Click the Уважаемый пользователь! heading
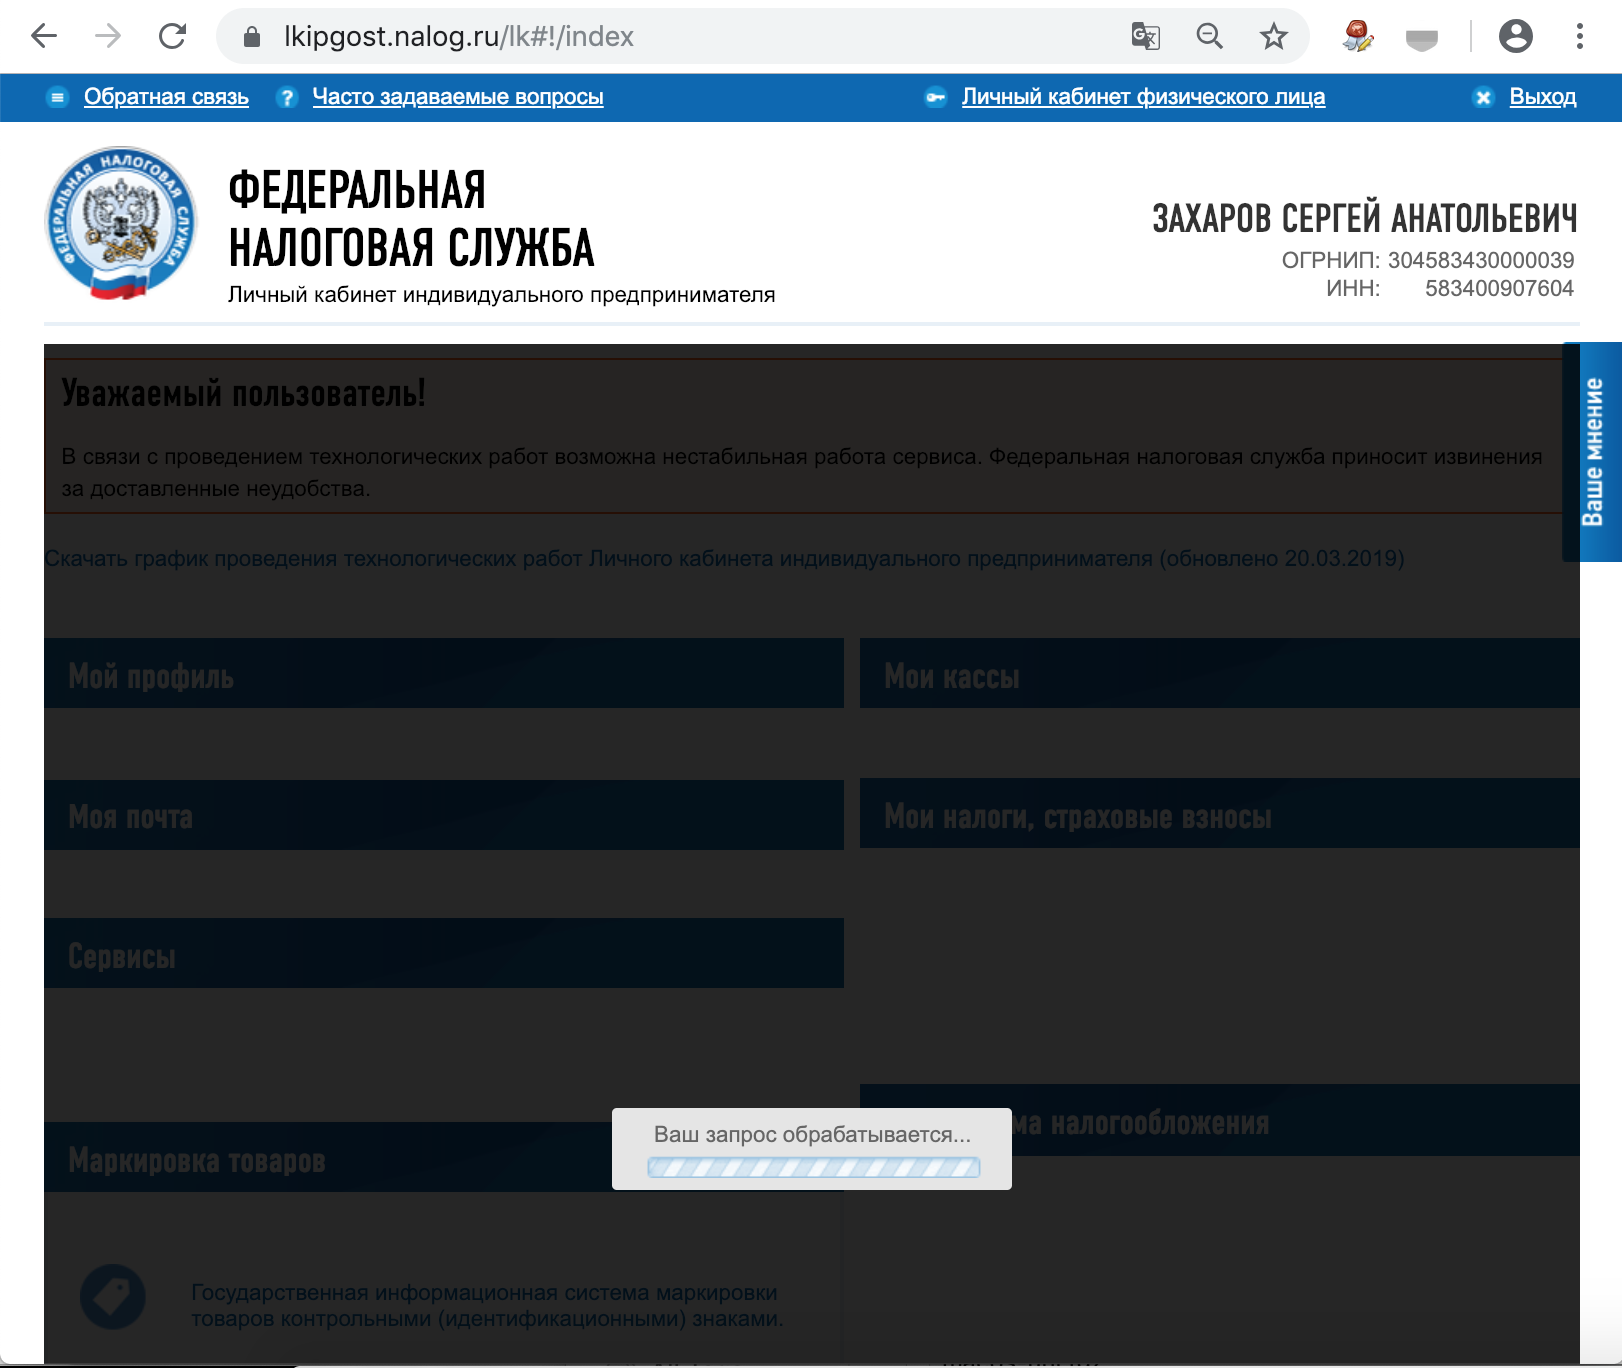The height and width of the screenshot is (1368, 1622). click(x=244, y=393)
